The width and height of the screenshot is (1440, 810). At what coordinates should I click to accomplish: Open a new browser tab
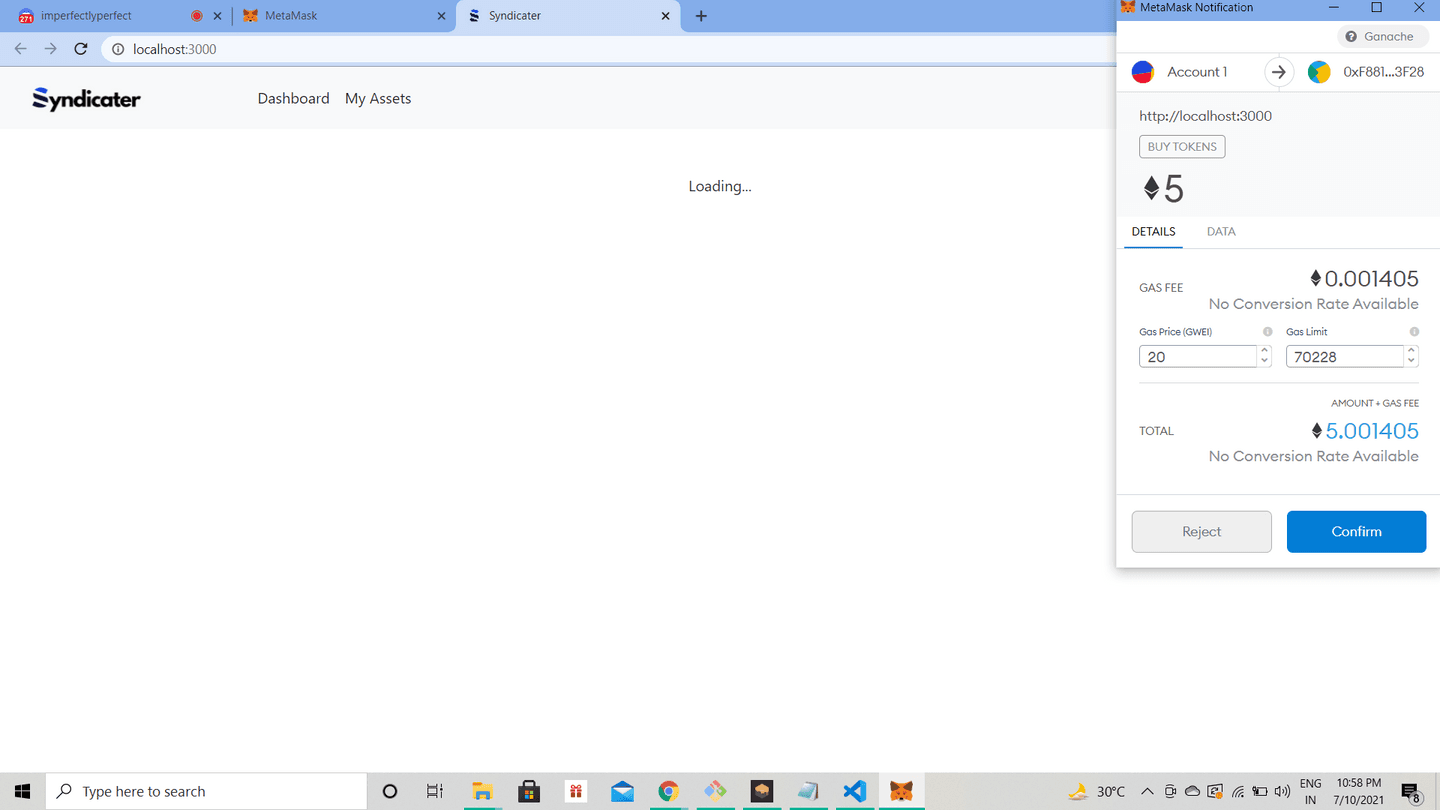[x=701, y=16]
